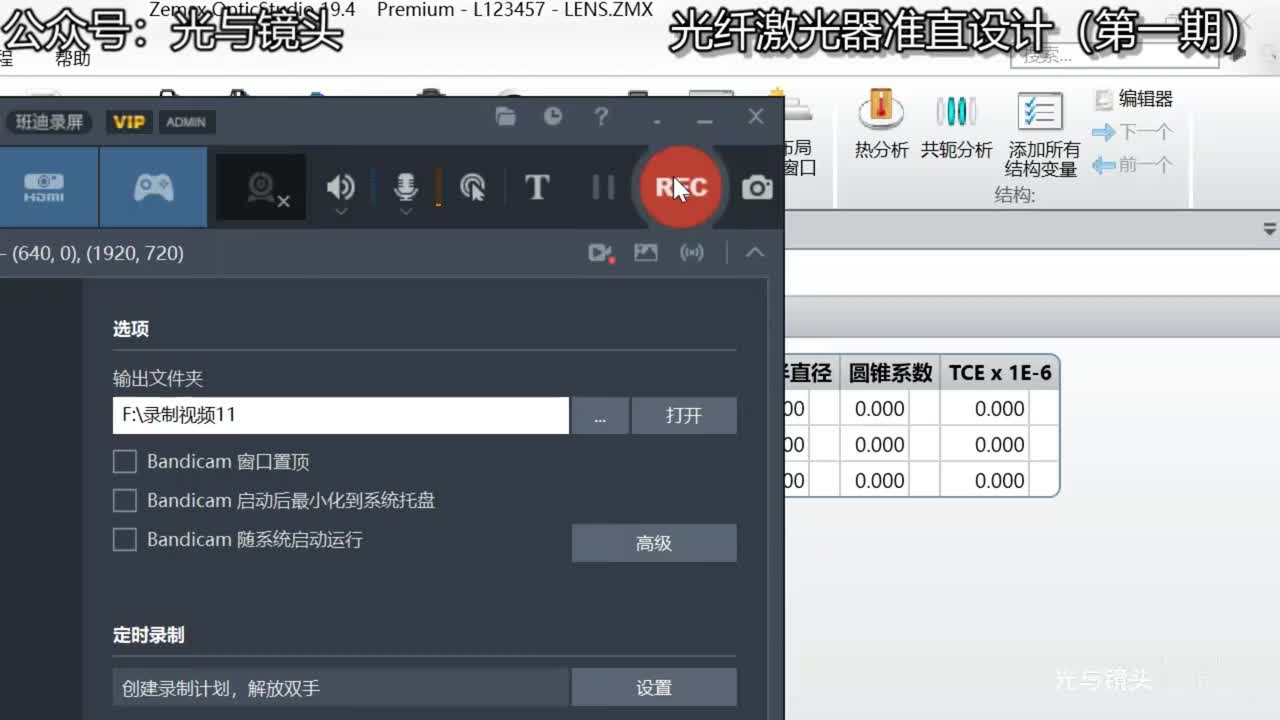
Task: Click the 打开 button
Action: tap(684, 415)
